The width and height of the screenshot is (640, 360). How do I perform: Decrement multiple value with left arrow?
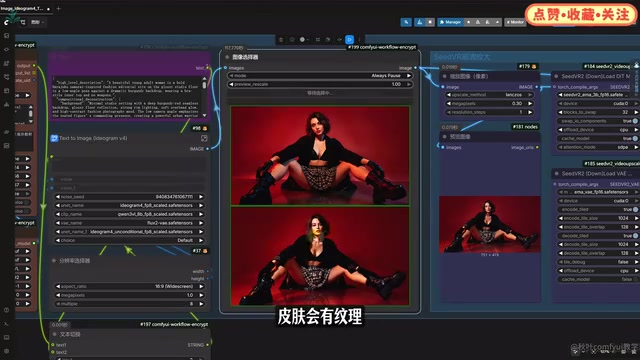tap(58, 304)
